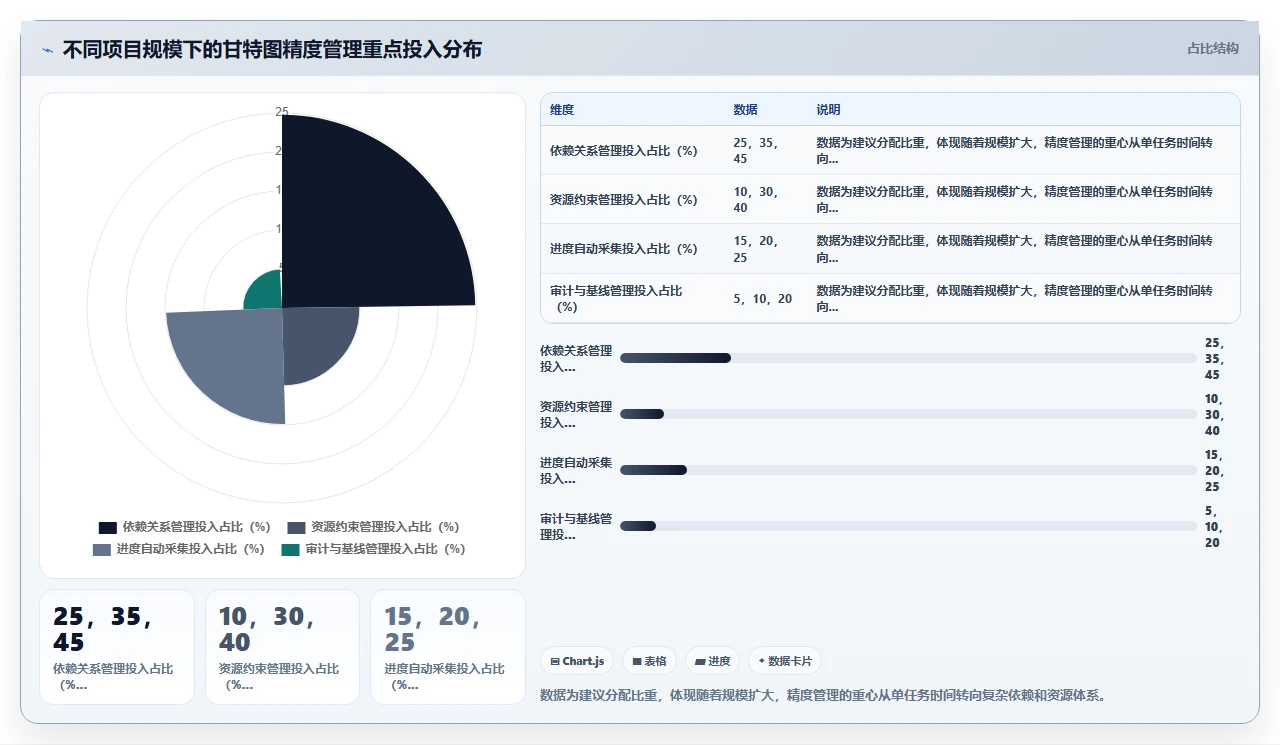This screenshot has height=745, width=1280.
Task: Click the 进度自动采集投入 progress bar
Action: 908,470
